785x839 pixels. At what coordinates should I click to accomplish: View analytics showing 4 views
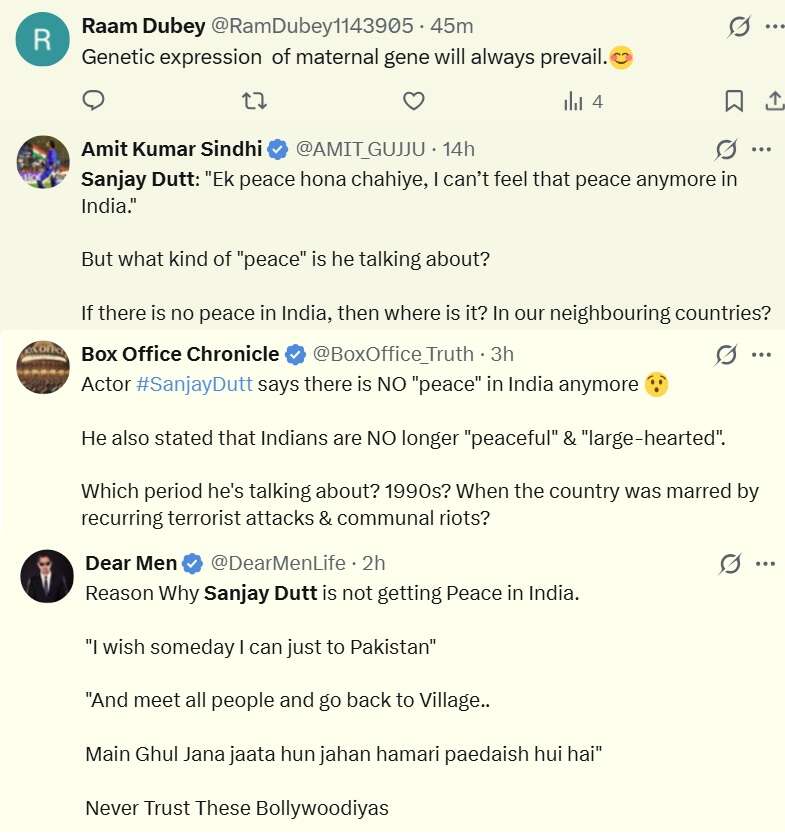[583, 101]
